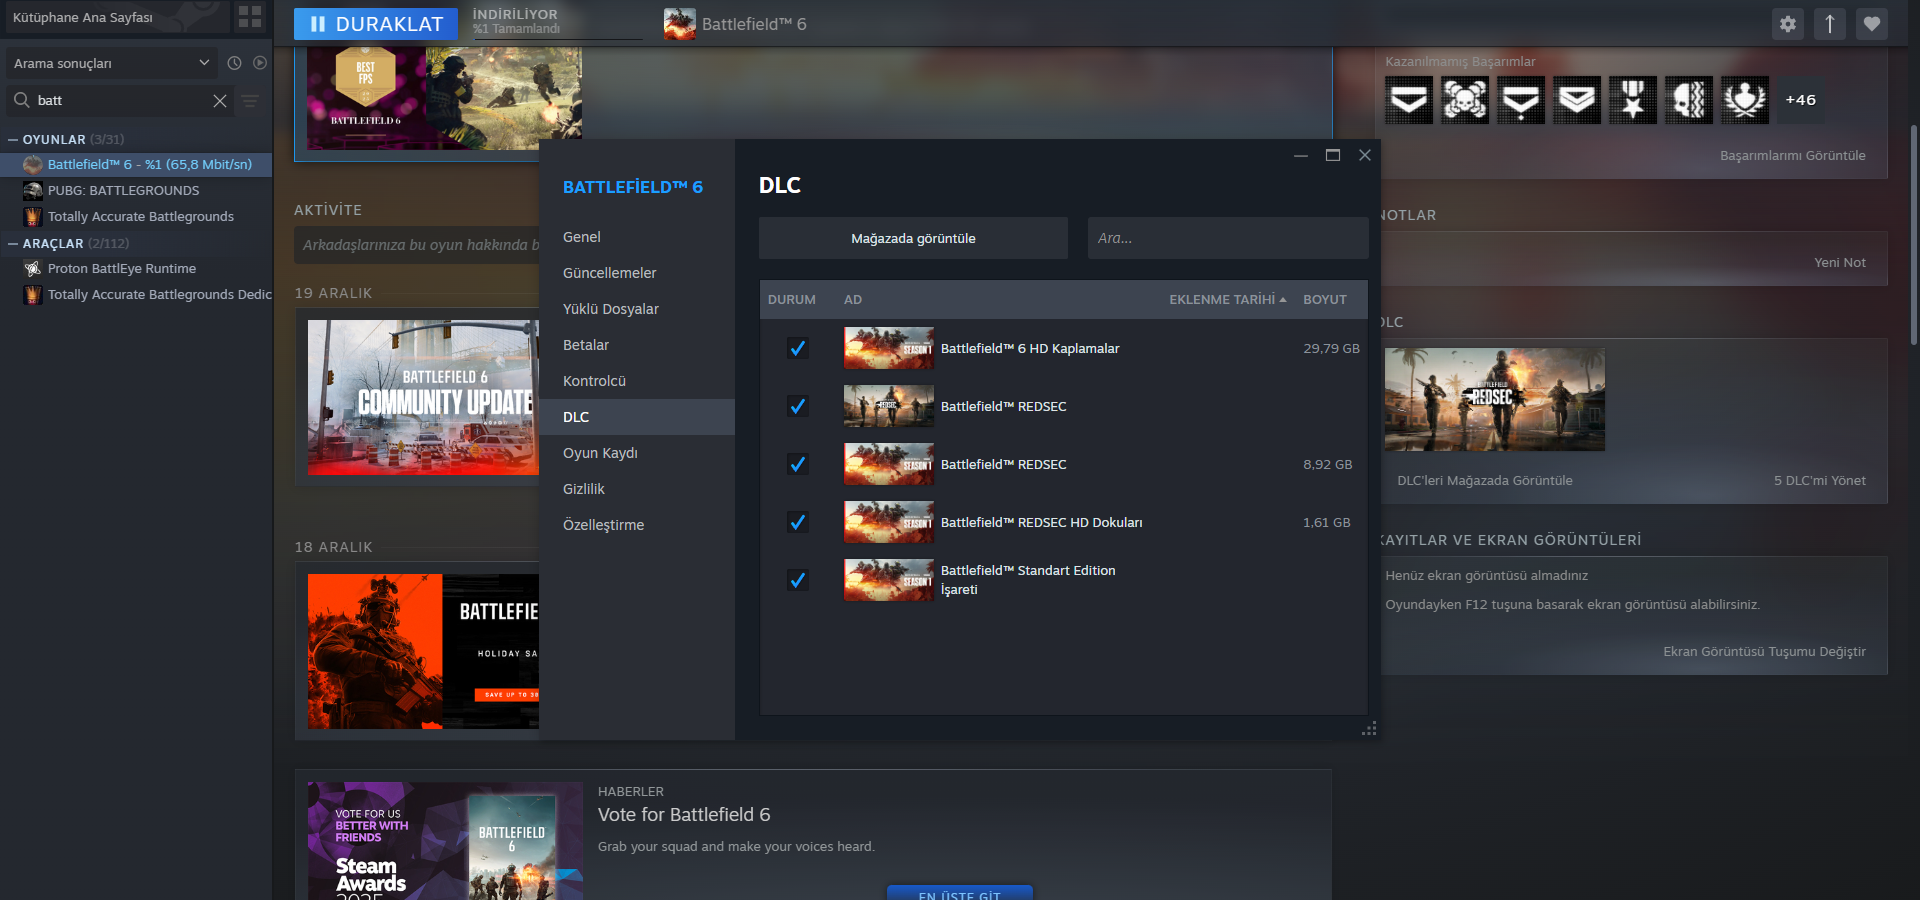1920x900 pixels.
Task: Sort DLC list by AD column
Action: pos(853,299)
